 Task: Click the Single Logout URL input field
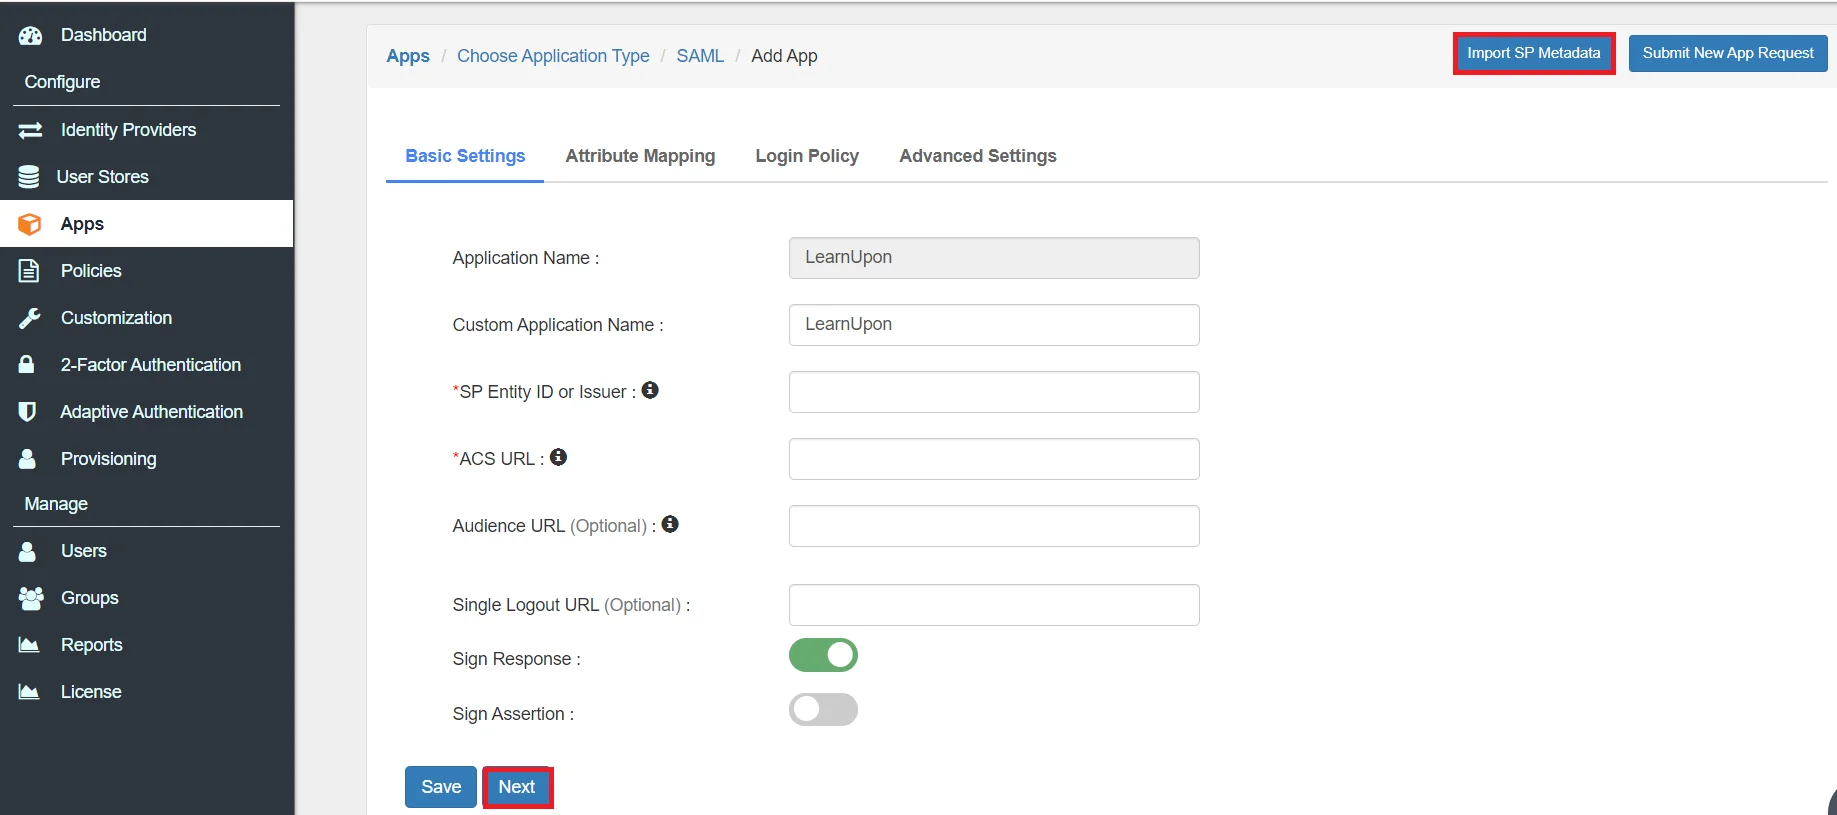point(994,605)
